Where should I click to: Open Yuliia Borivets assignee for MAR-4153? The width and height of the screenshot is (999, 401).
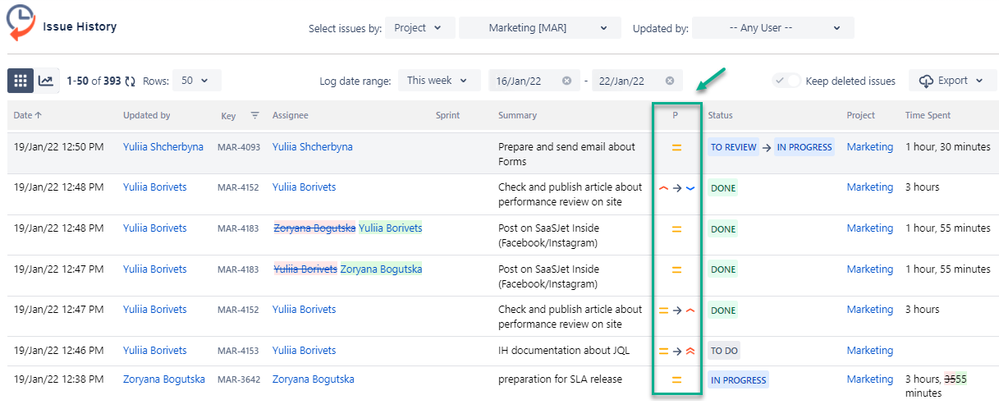(x=304, y=351)
